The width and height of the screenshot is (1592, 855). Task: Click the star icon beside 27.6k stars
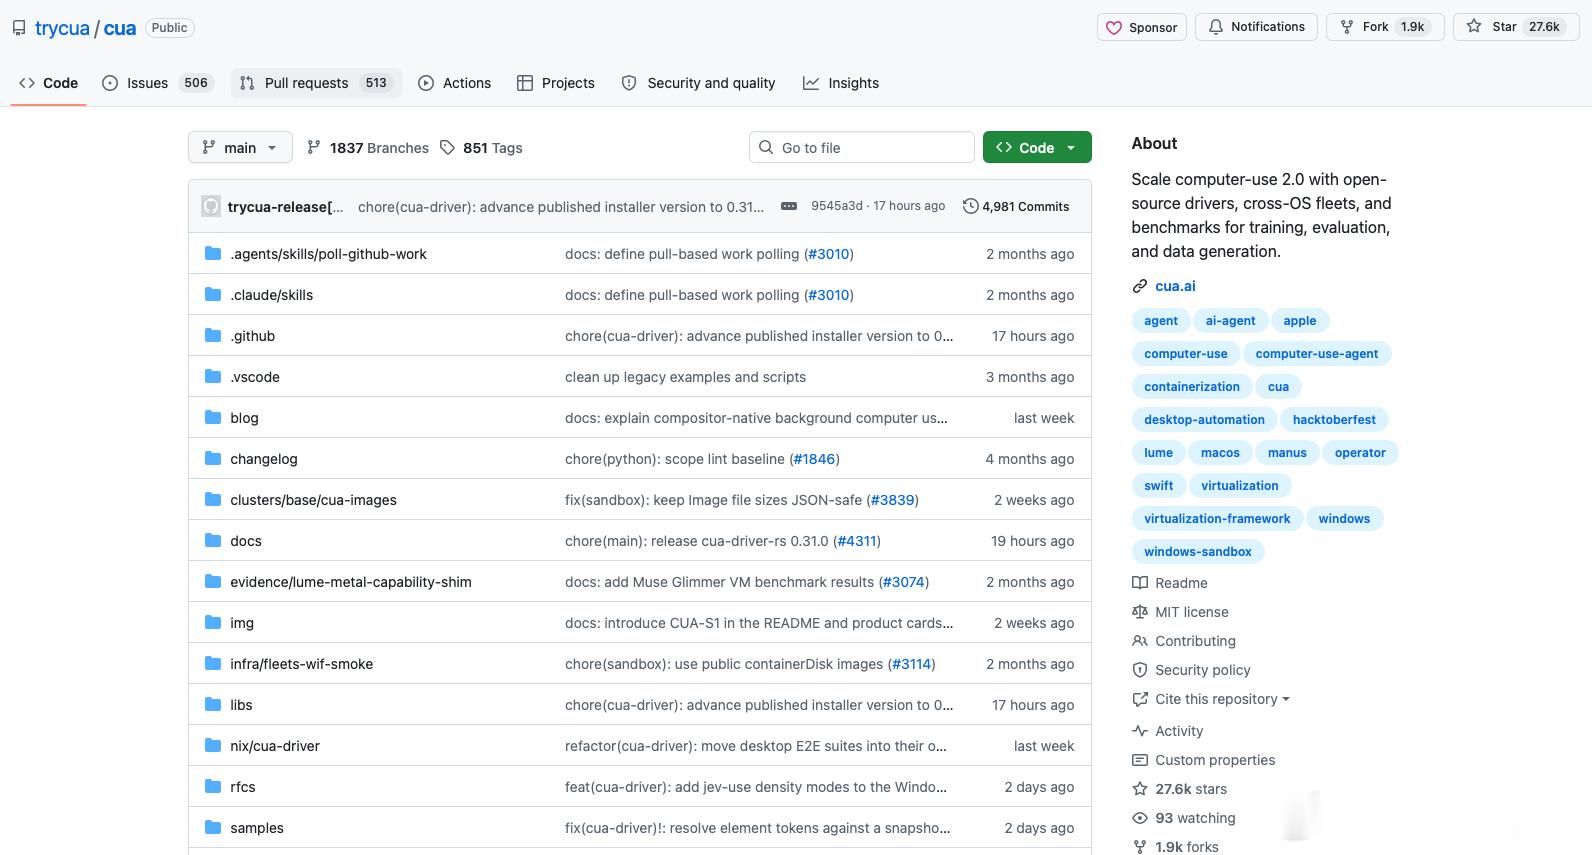tap(1140, 789)
